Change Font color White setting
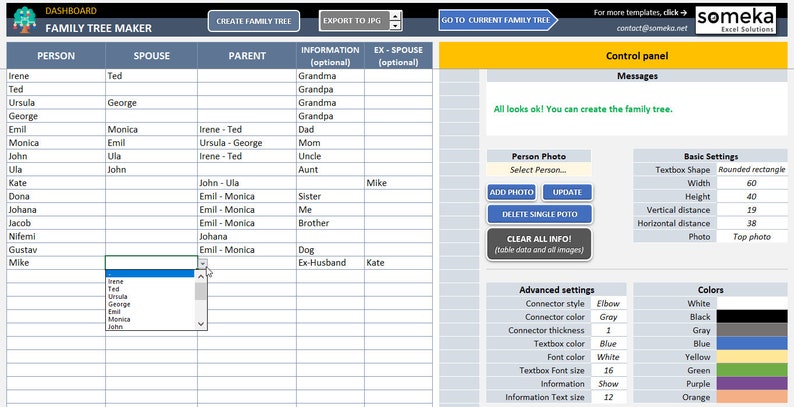The width and height of the screenshot is (794, 407). 608,357
